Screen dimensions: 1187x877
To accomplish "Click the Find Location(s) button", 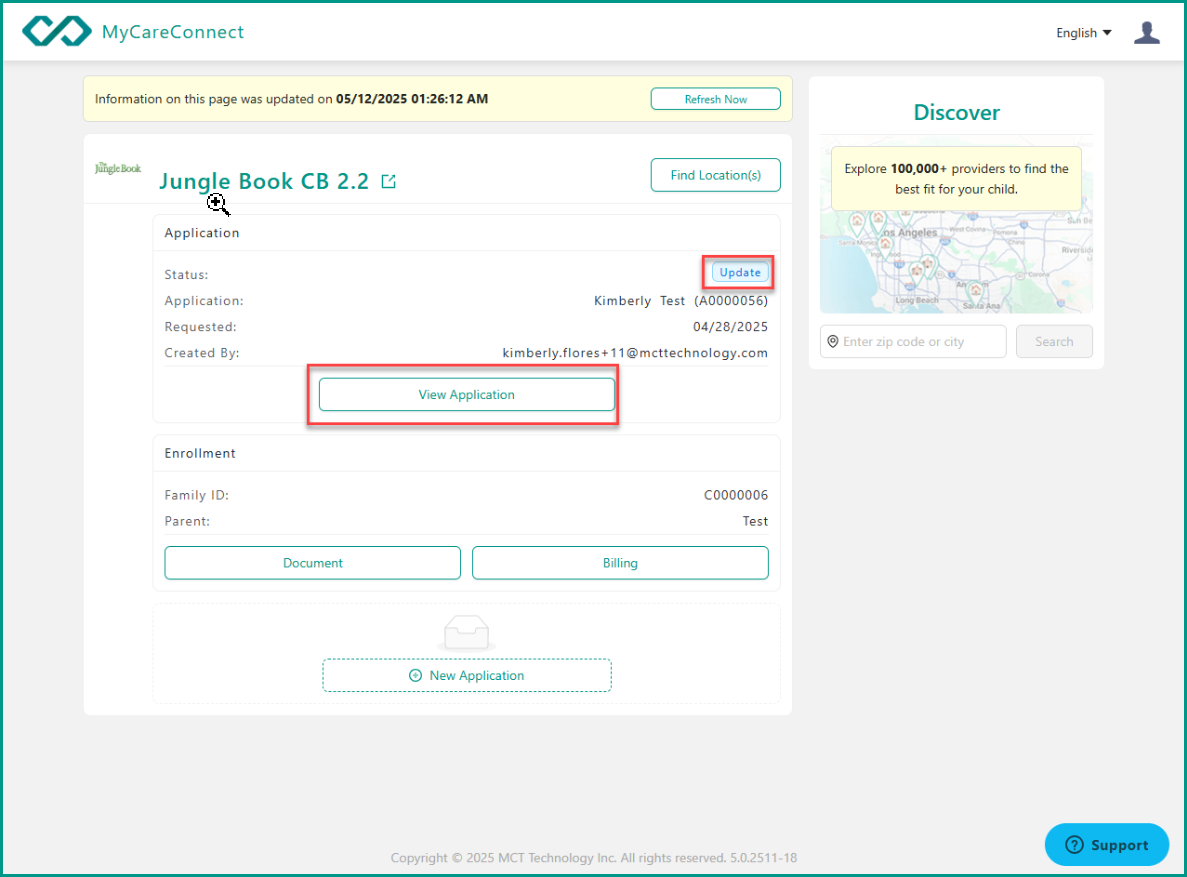I will [715, 175].
